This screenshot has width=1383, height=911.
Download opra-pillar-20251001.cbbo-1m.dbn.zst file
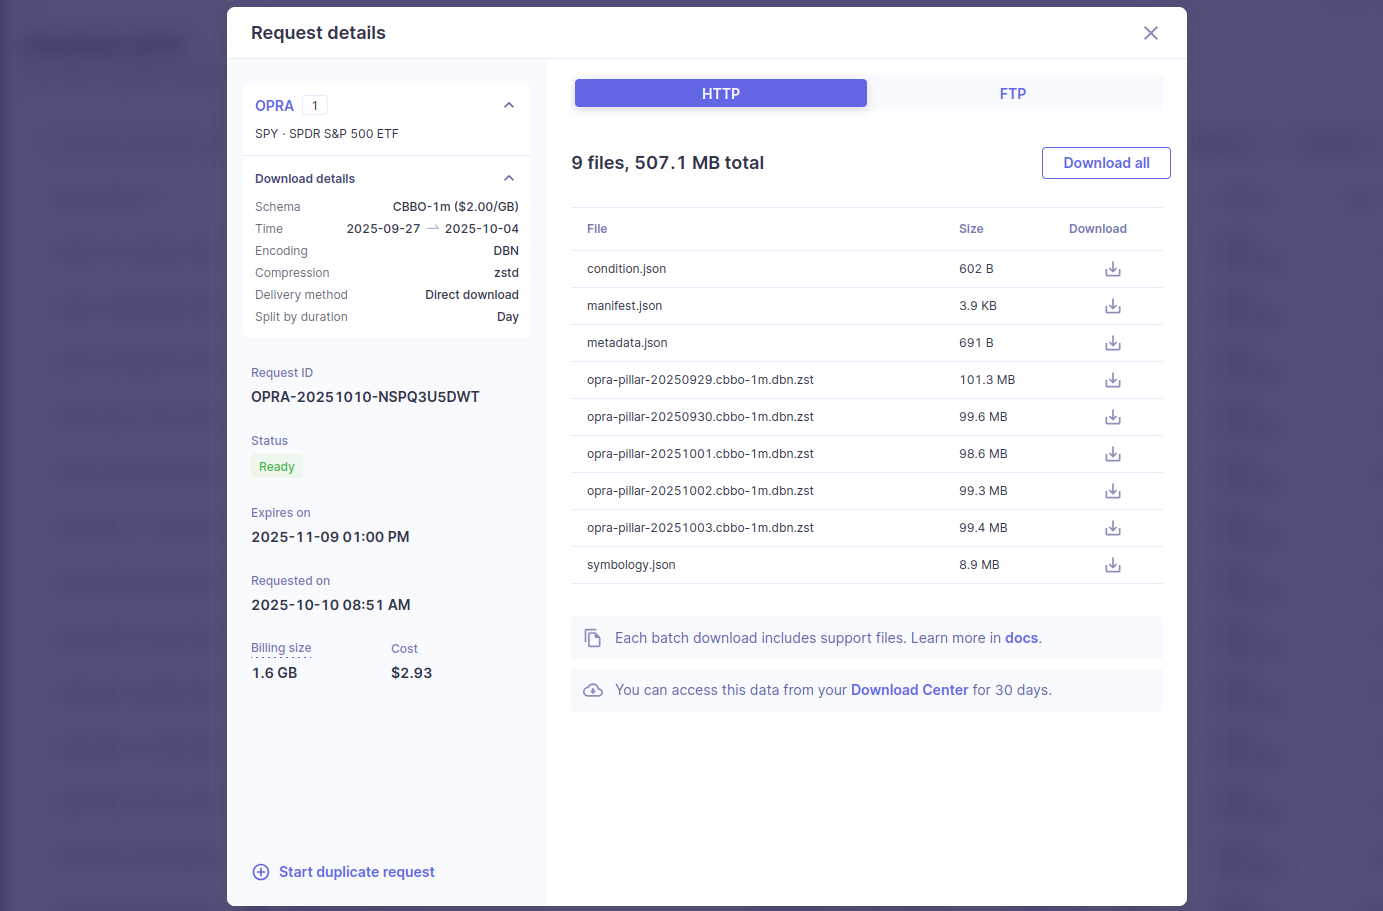pyautogui.click(x=1112, y=454)
